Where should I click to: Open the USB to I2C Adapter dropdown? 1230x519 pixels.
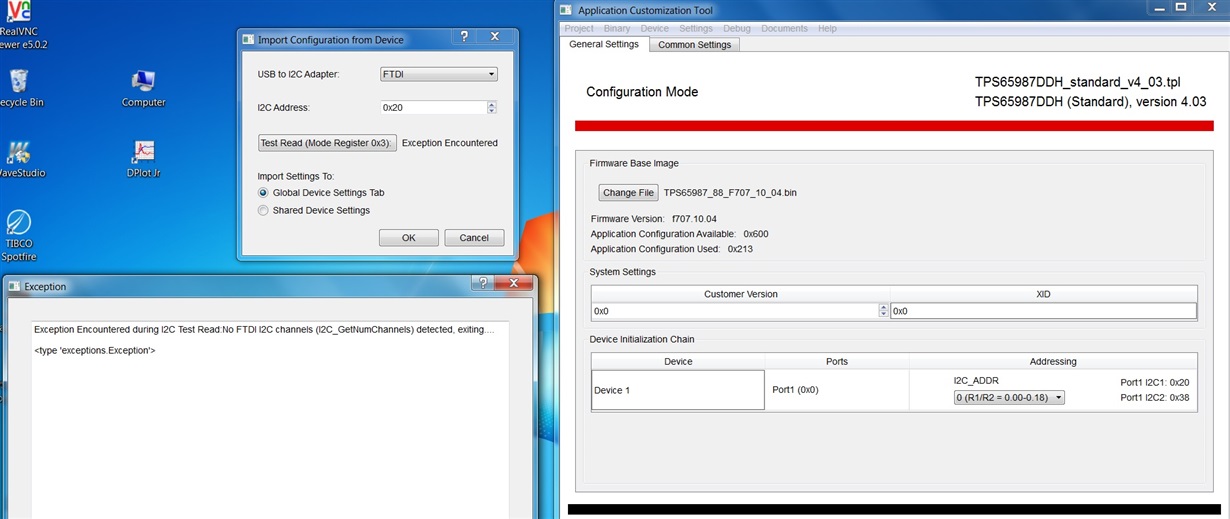tap(438, 74)
